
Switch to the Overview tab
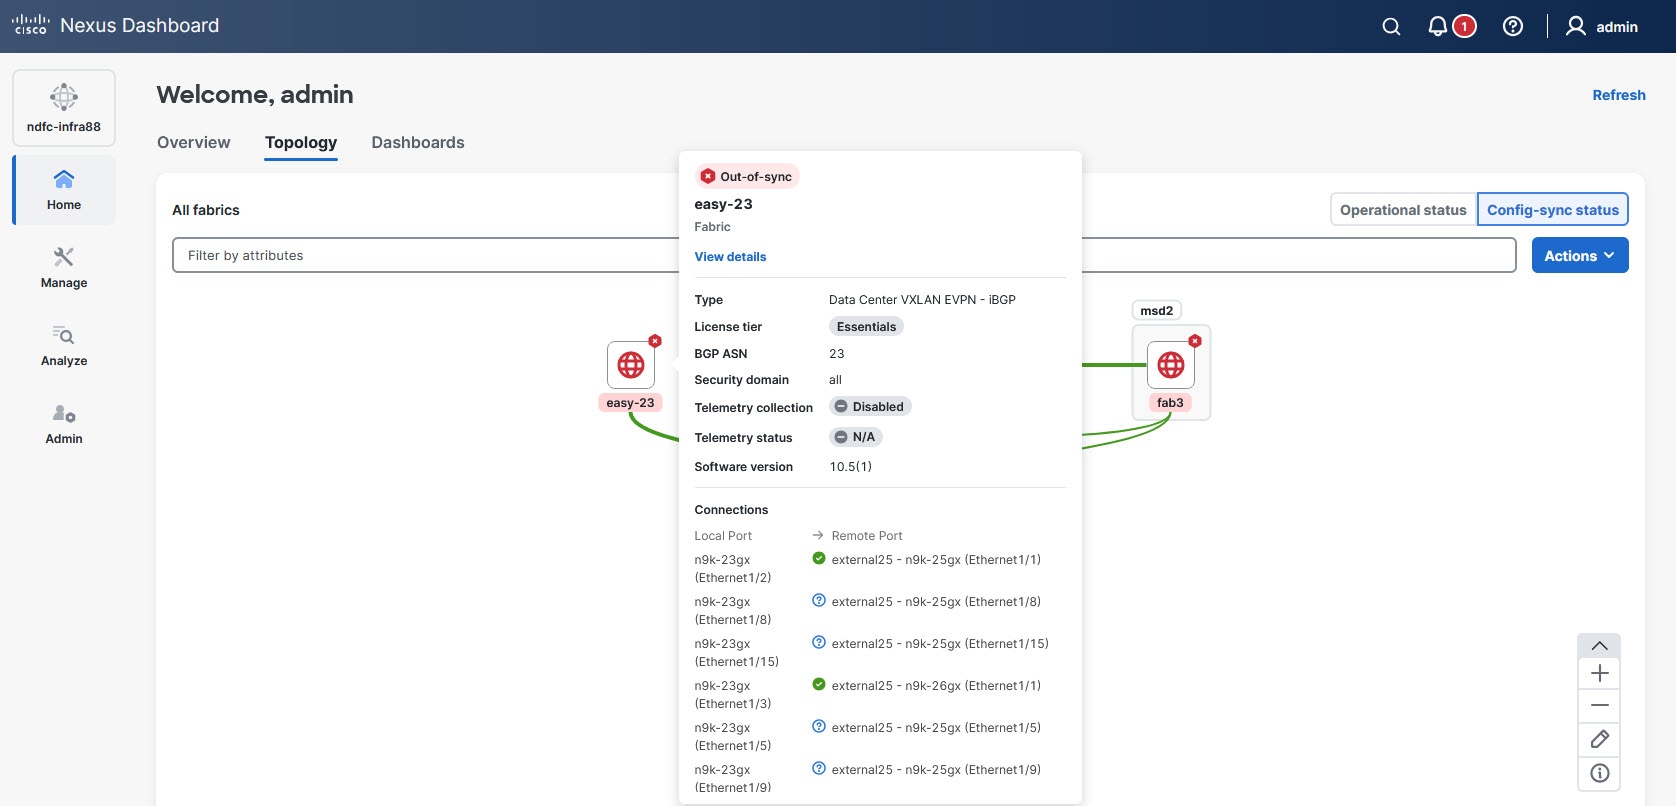tap(194, 142)
